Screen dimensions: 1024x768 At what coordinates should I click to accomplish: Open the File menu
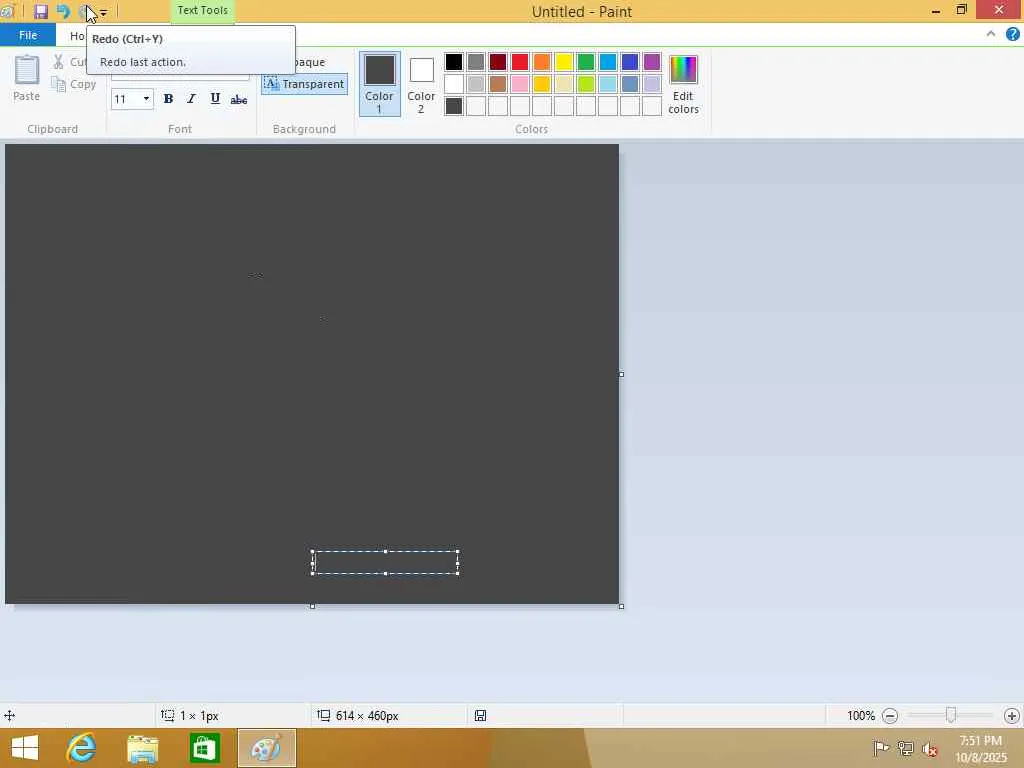point(28,35)
